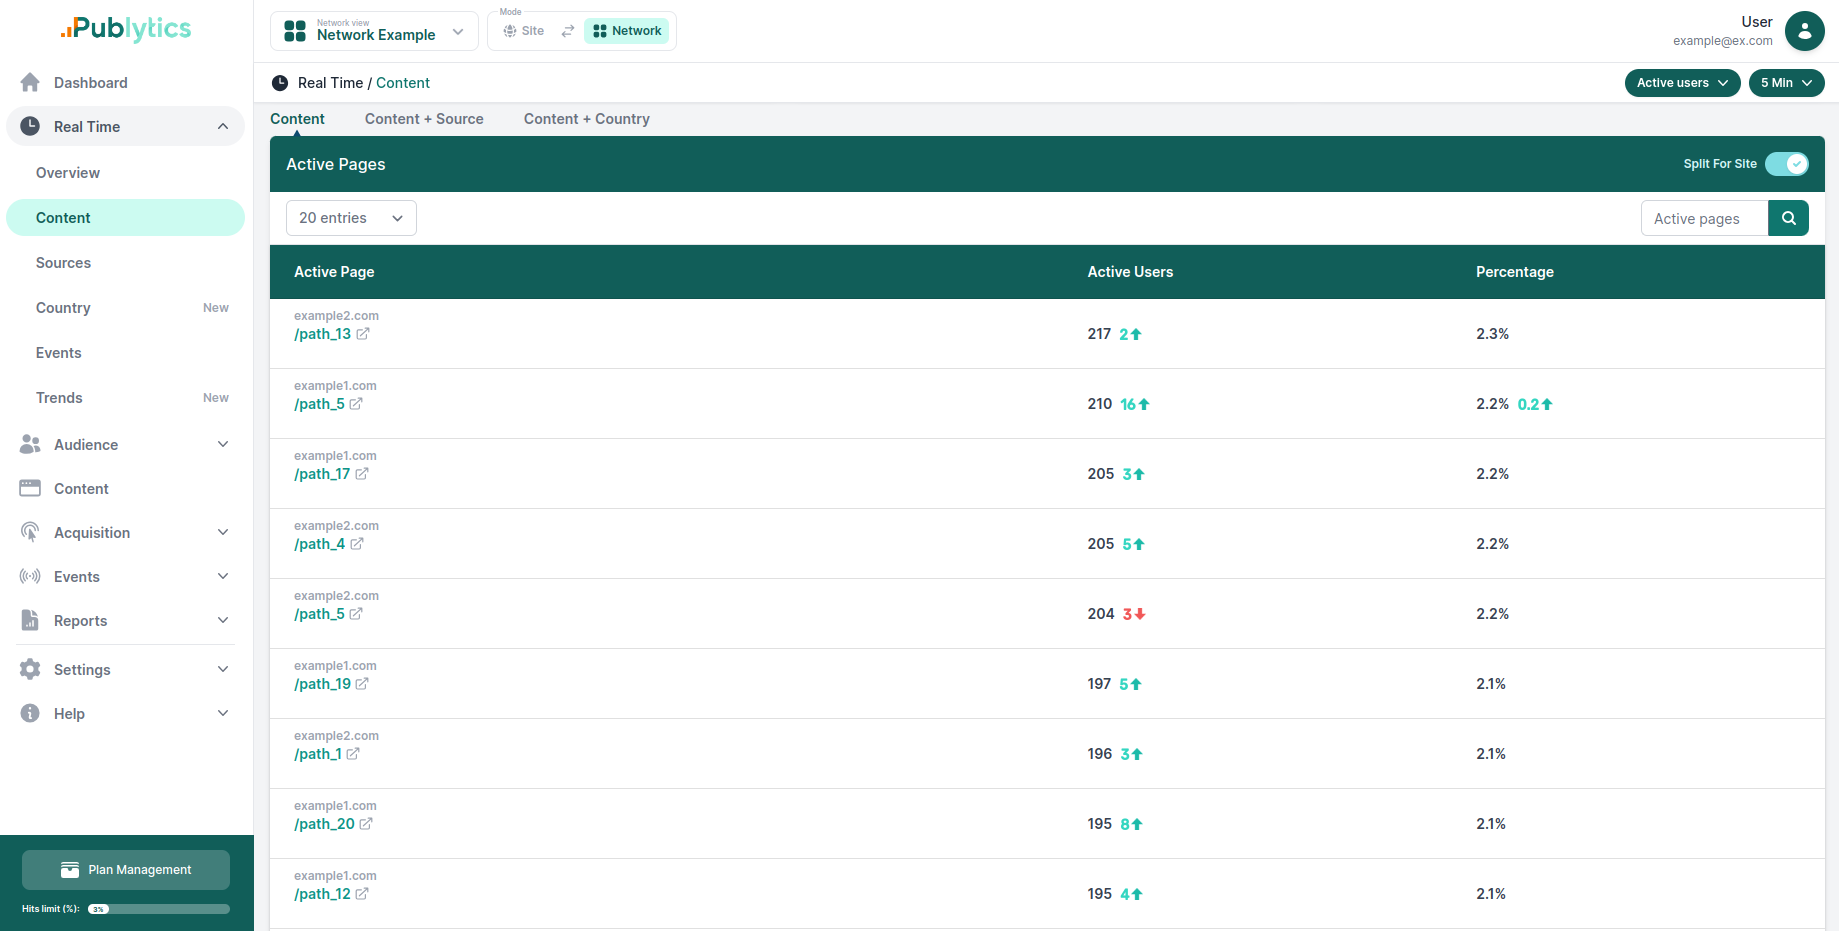Viewport: 1839px width, 931px height.
Task: Click the Active Users column header
Action: pos(1130,272)
